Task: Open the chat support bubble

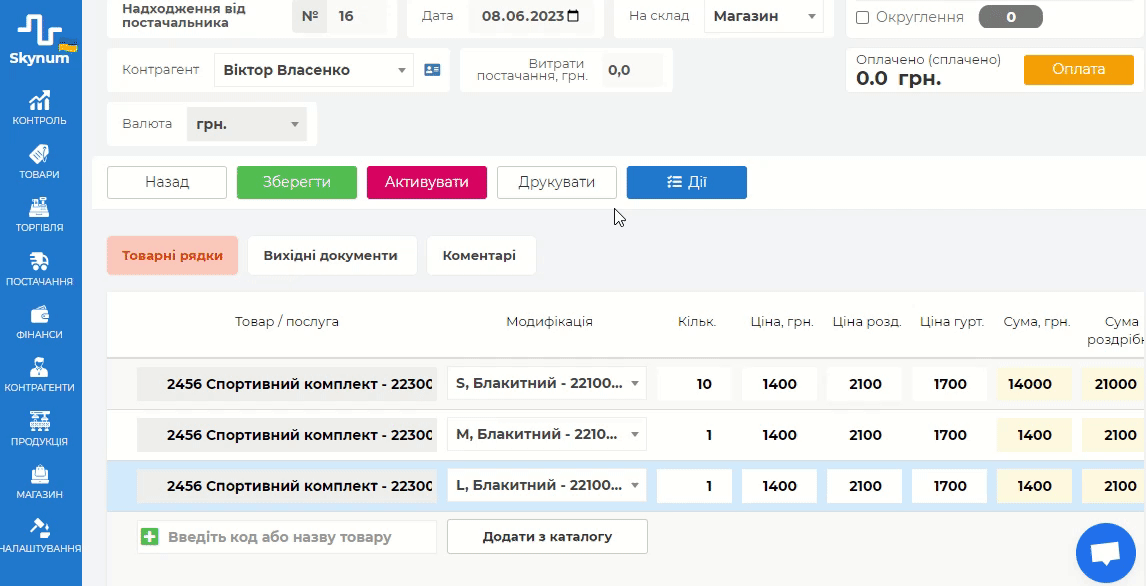Action: click(1105, 552)
